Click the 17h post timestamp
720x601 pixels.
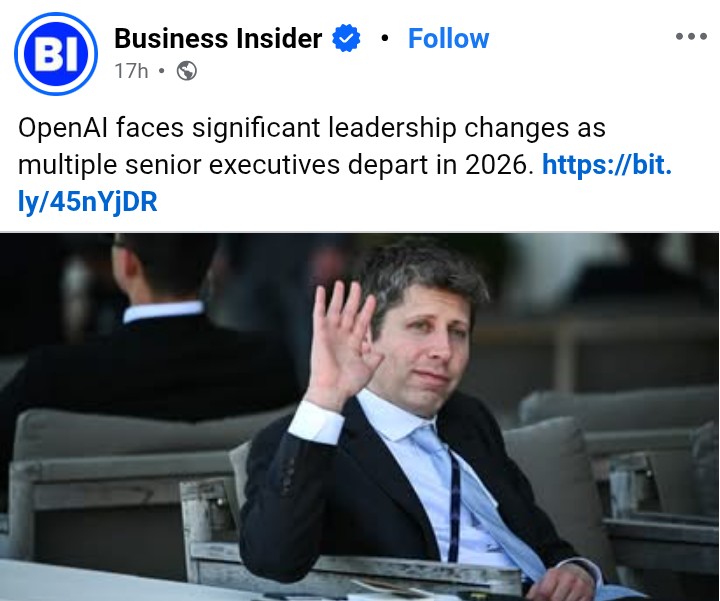point(131,71)
